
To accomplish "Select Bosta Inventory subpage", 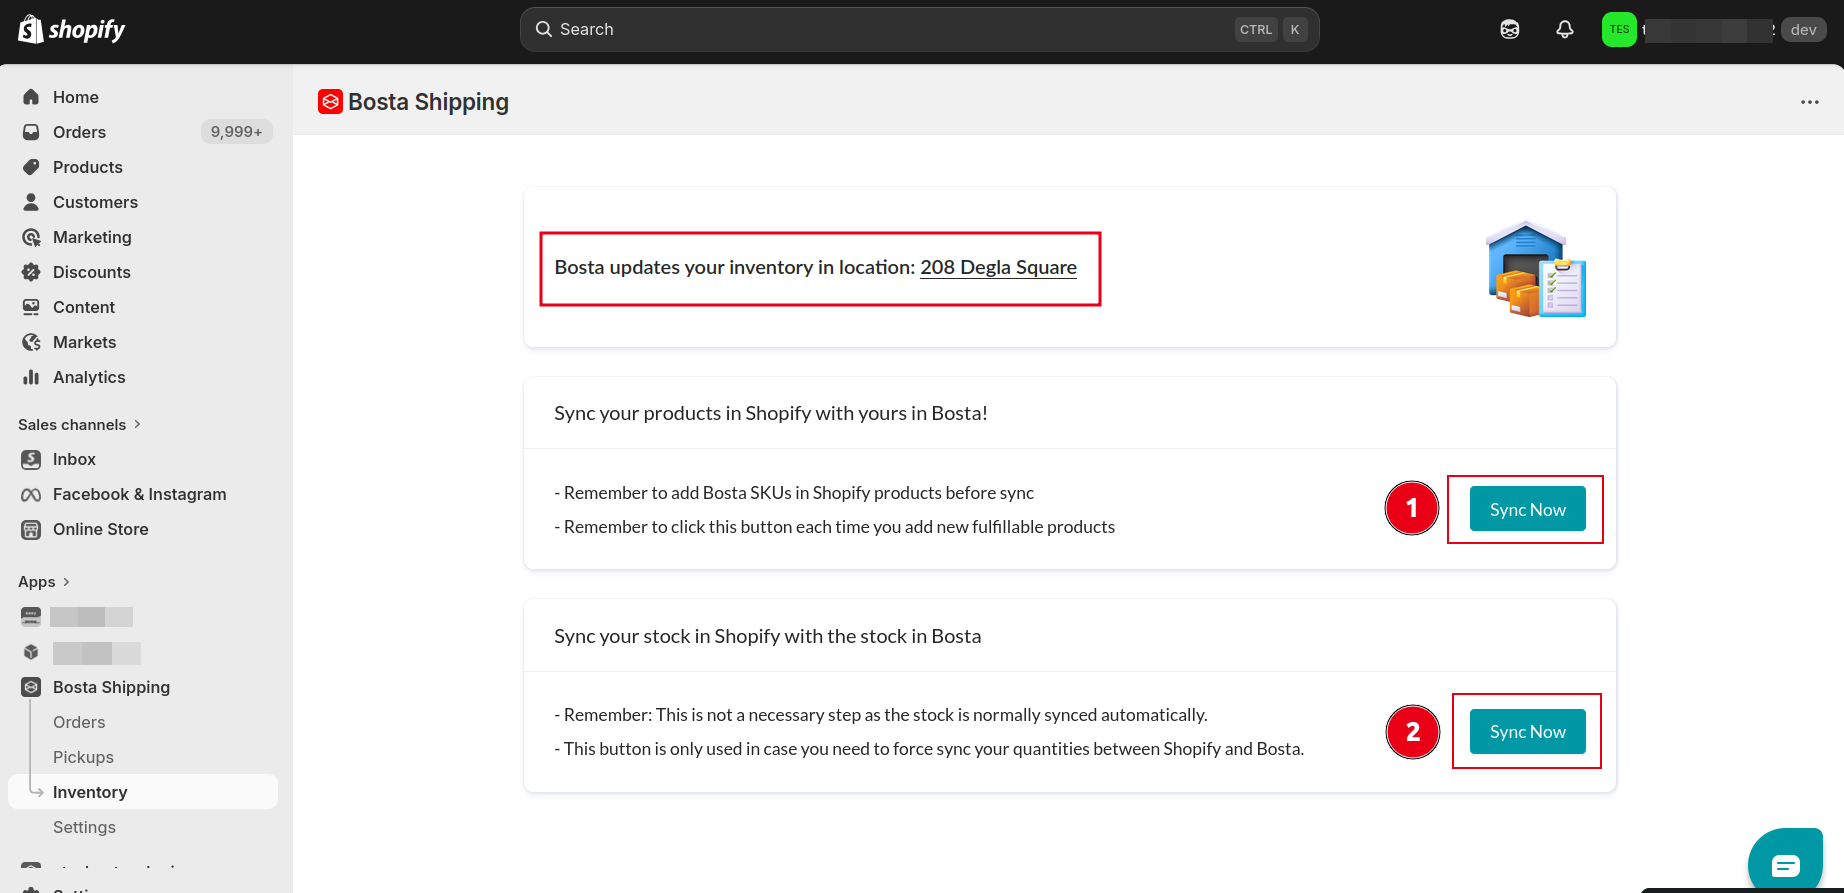I will pos(143,792).
